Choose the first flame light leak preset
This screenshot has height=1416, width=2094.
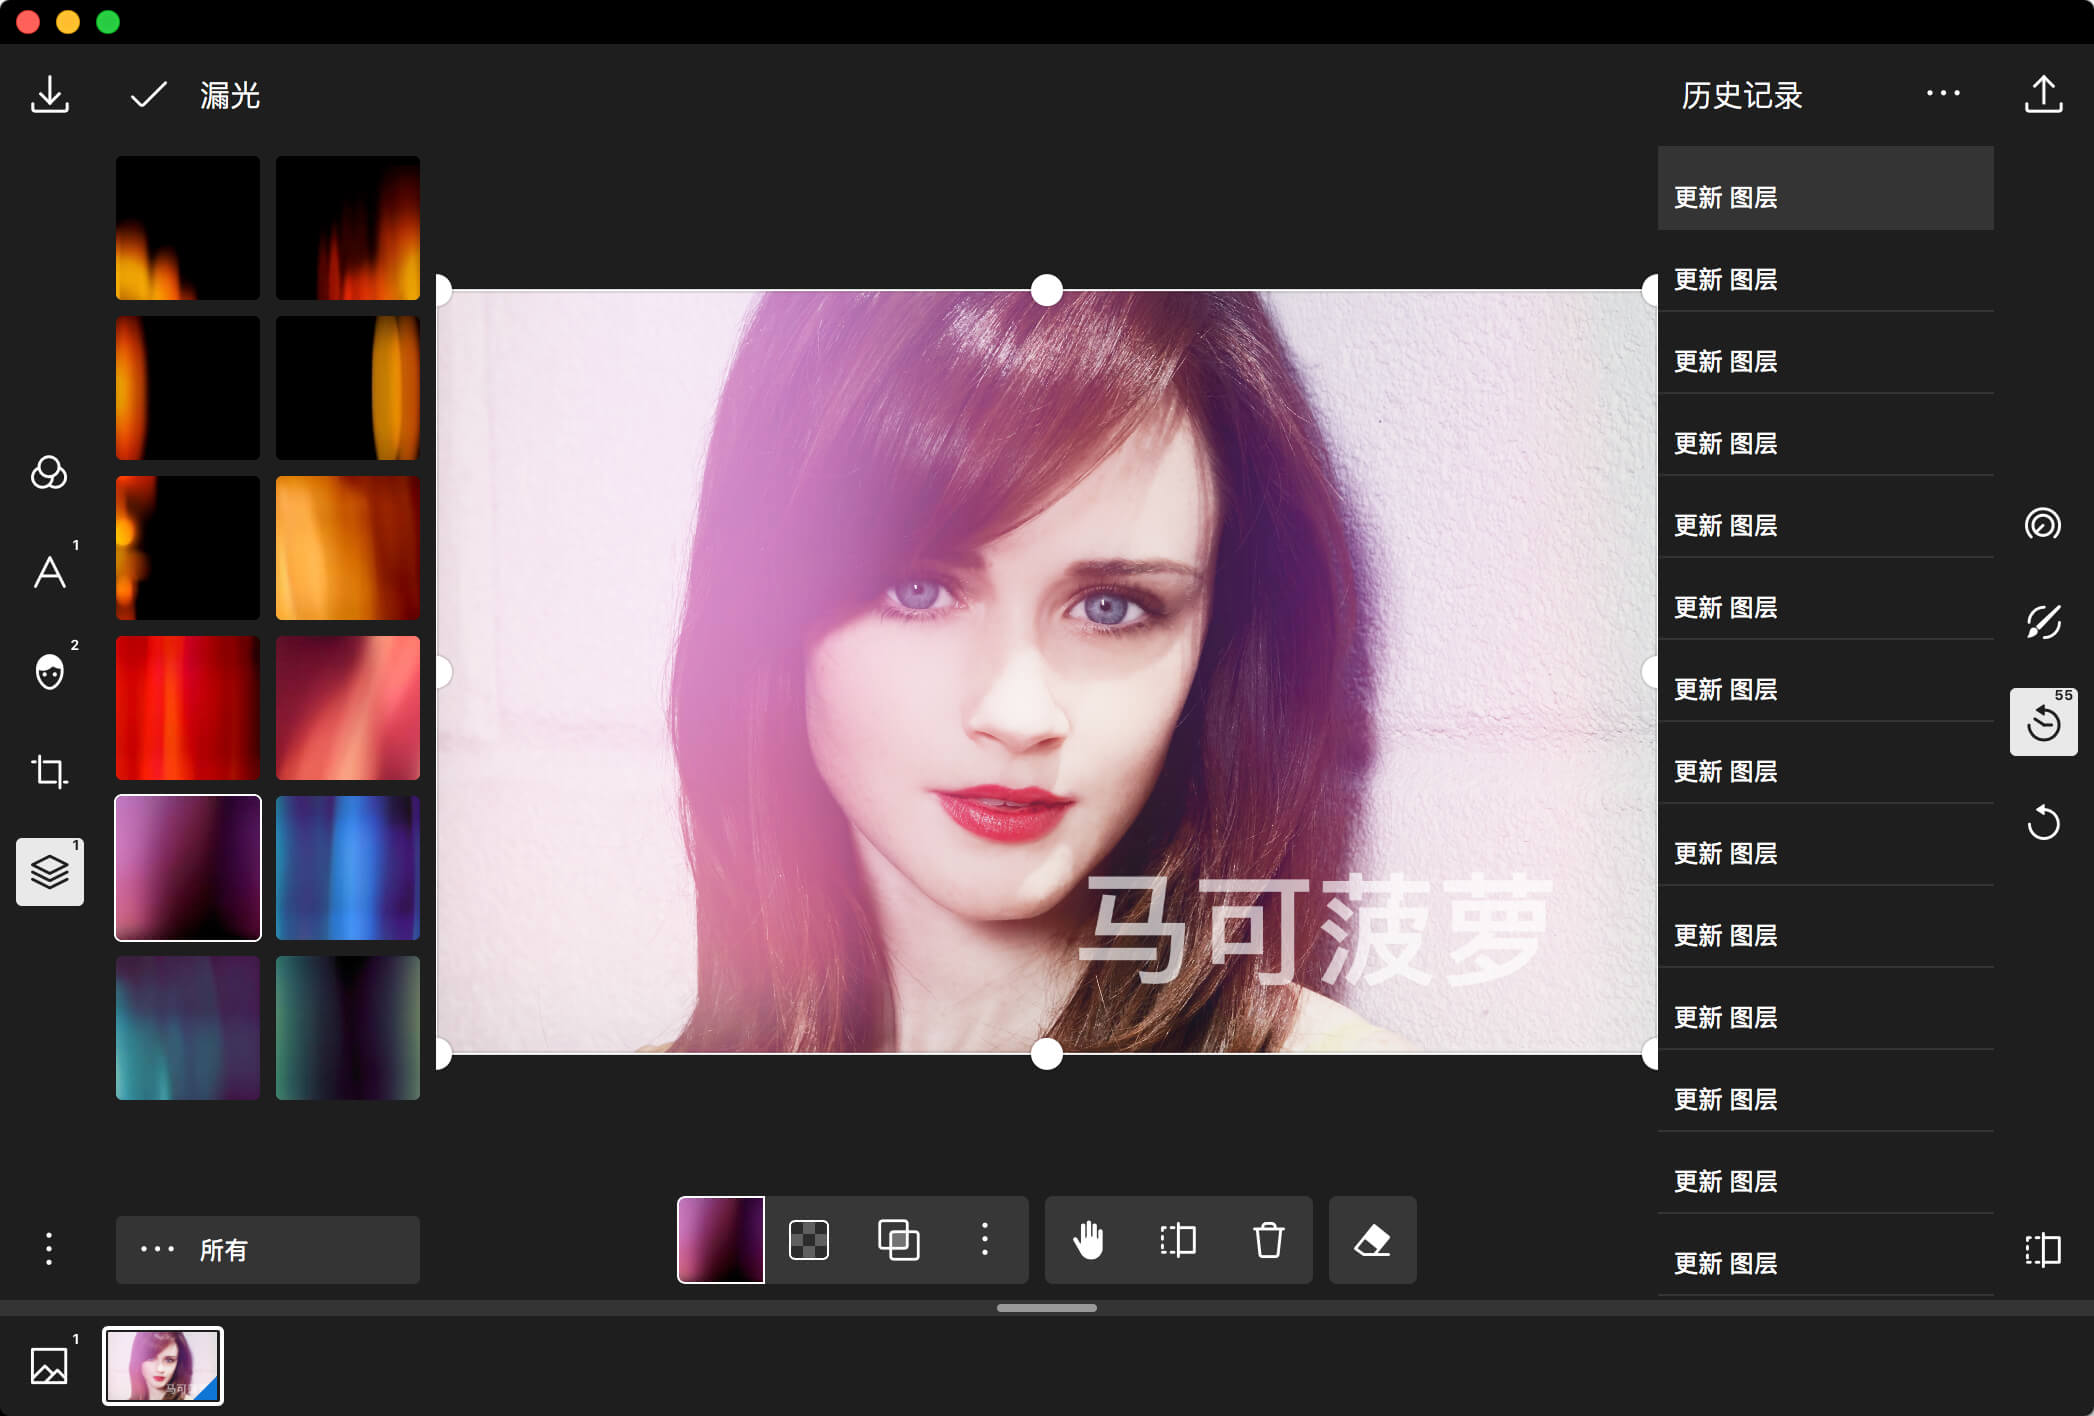[188, 228]
